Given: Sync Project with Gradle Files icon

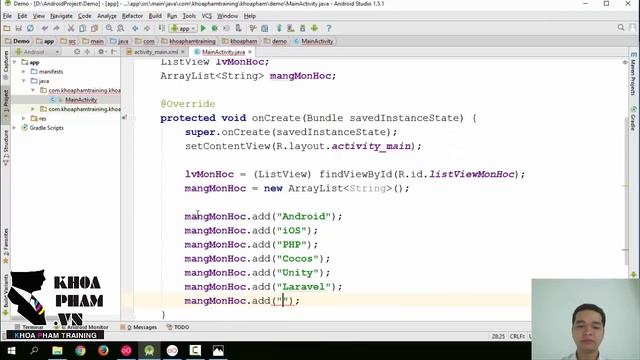Looking at the screenshot, I should [279, 28].
